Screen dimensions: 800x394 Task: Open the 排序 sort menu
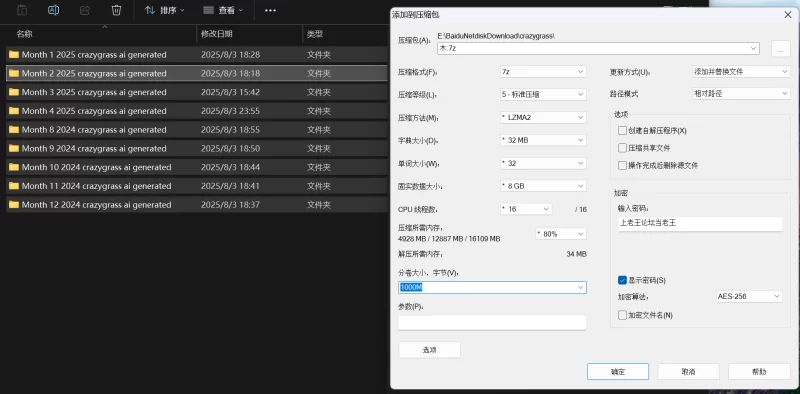164,10
